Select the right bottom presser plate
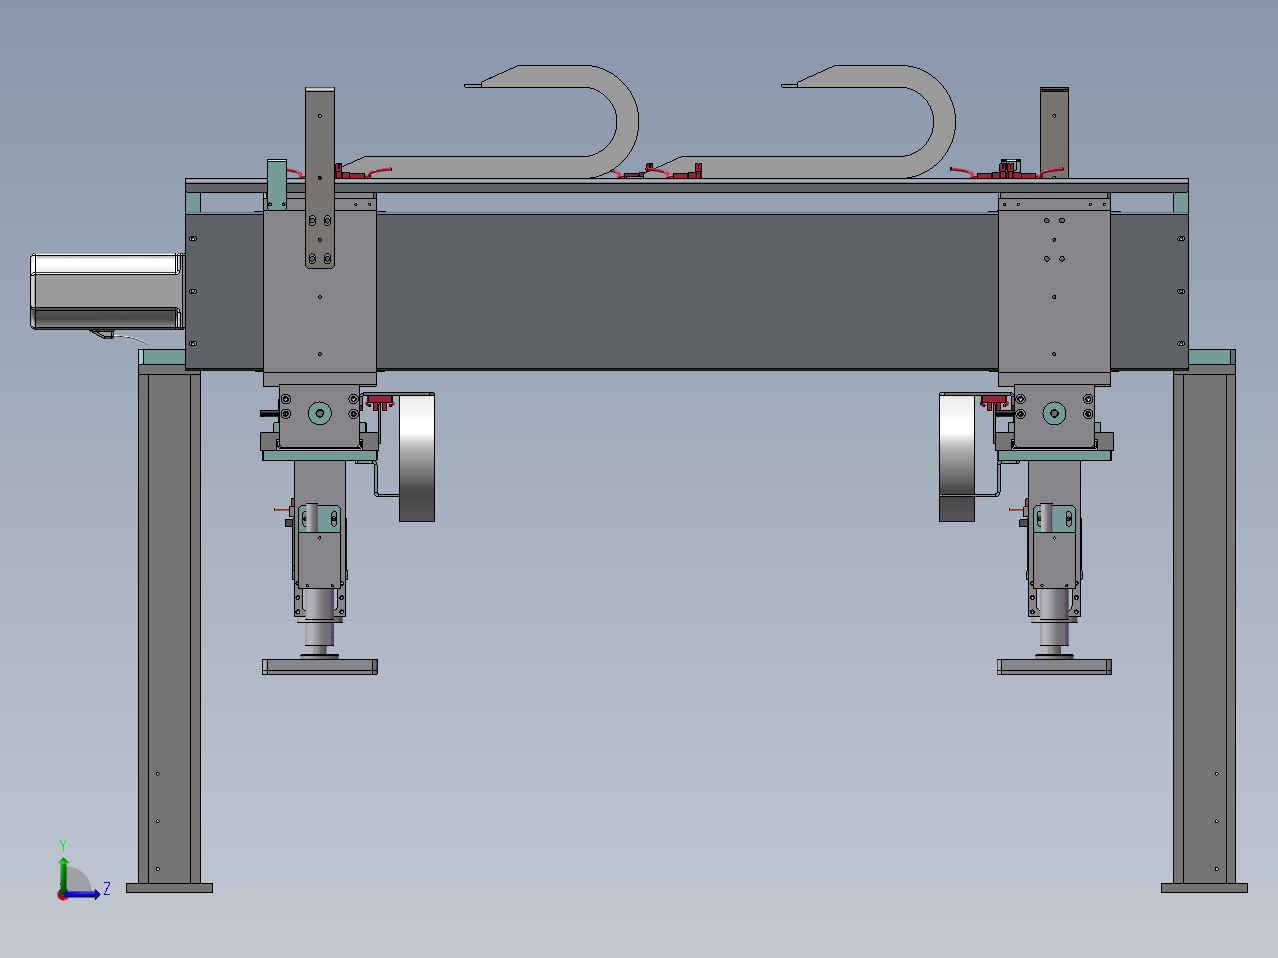Screen dimensions: 1278x958 coord(1054,667)
